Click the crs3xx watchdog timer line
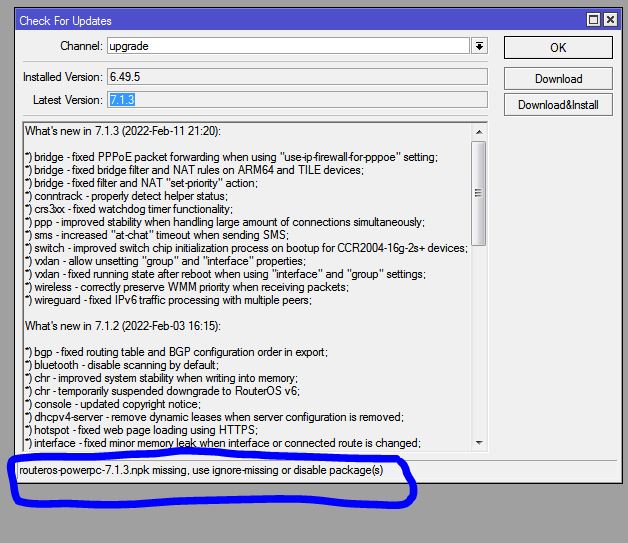 tap(129, 209)
